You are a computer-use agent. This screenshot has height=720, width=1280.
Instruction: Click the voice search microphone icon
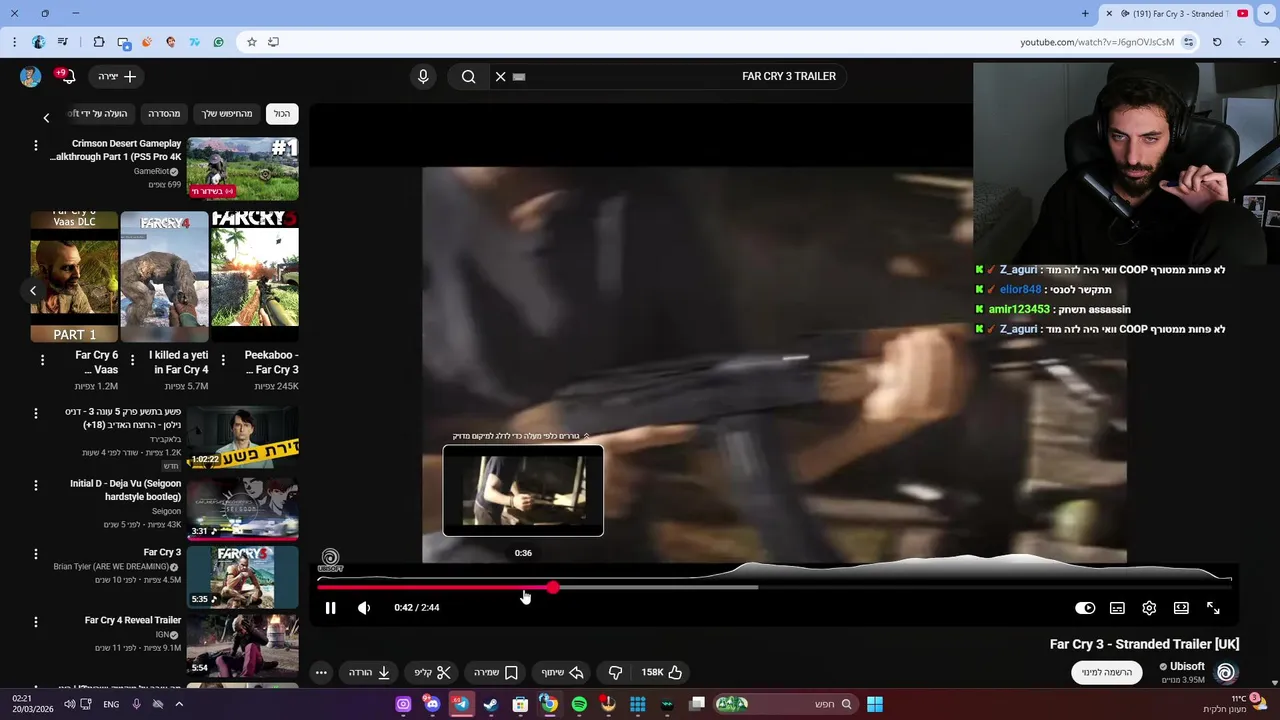pyautogui.click(x=423, y=76)
